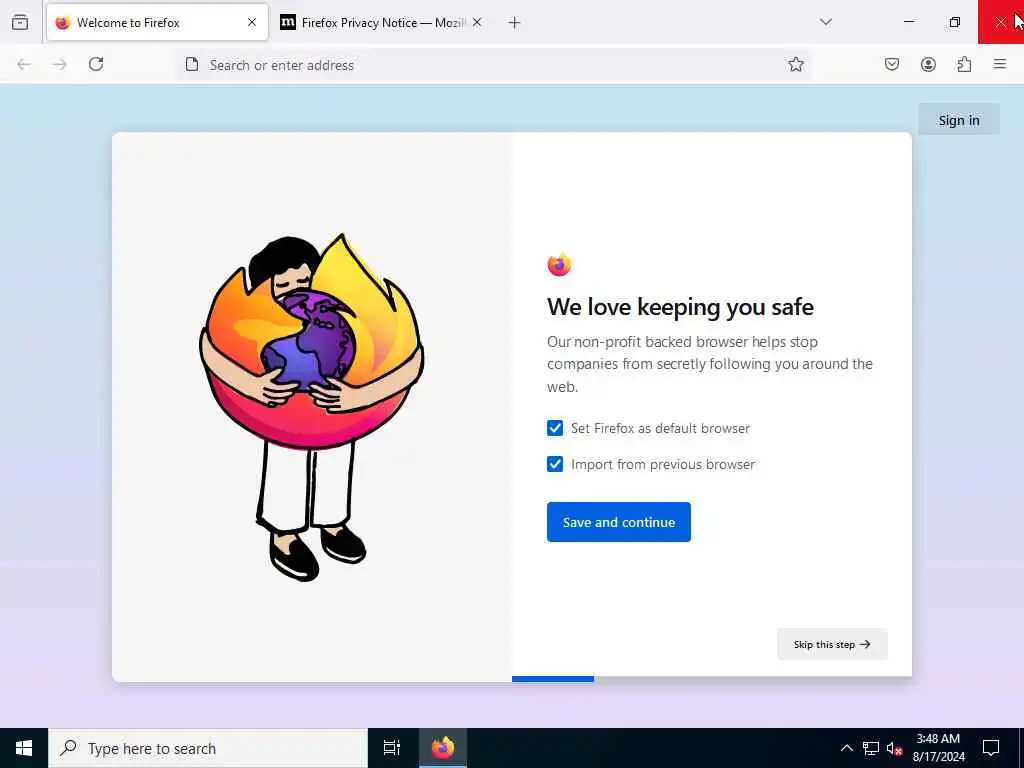The height and width of the screenshot is (768, 1024).
Task: Close the Welcome to Firefox tab
Action: click(x=251, y=22)
